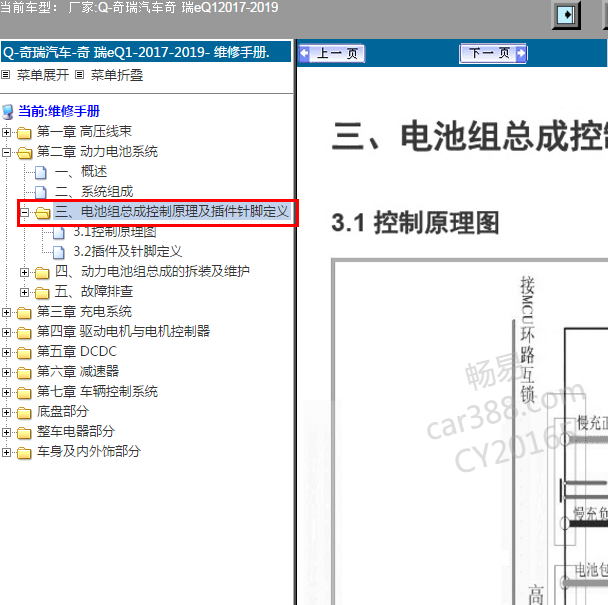608x605 pixels.
Task: Click folder icon of 底盘部分
Action: 24,413
